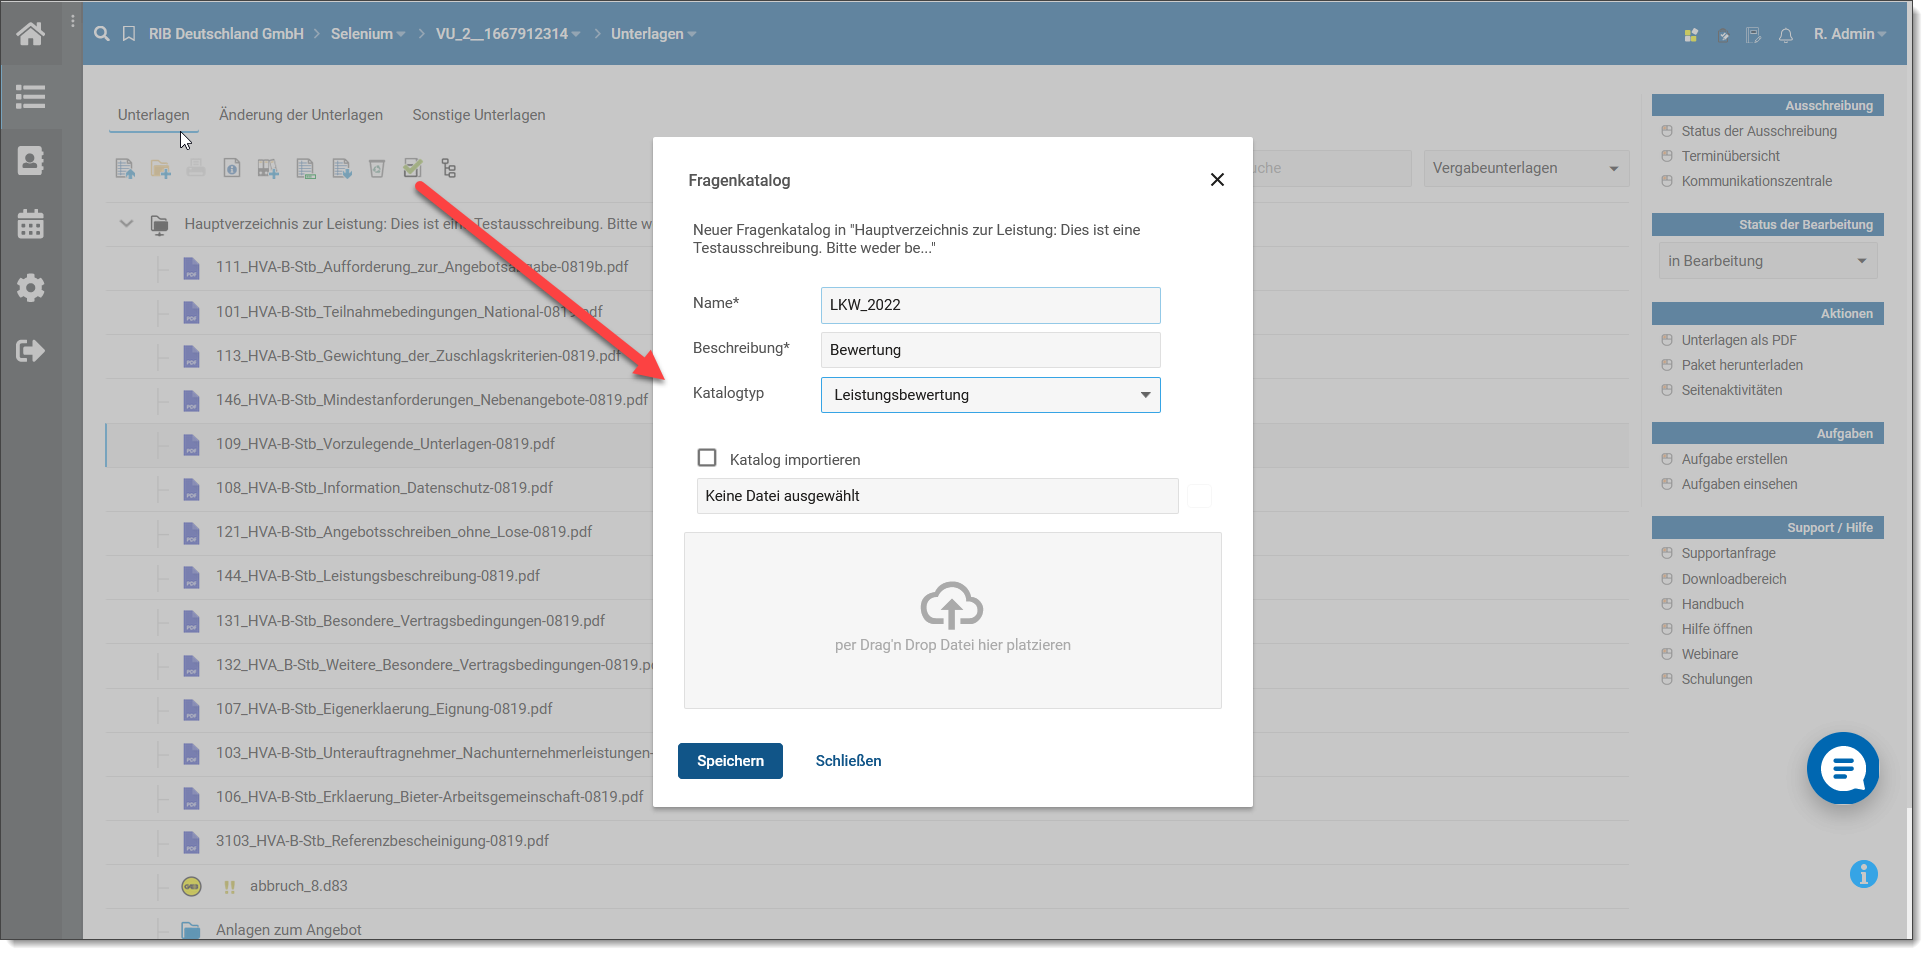Open the list menu icon in sidebar
This screenshot has width=1928, height=955.
point(30,97)
